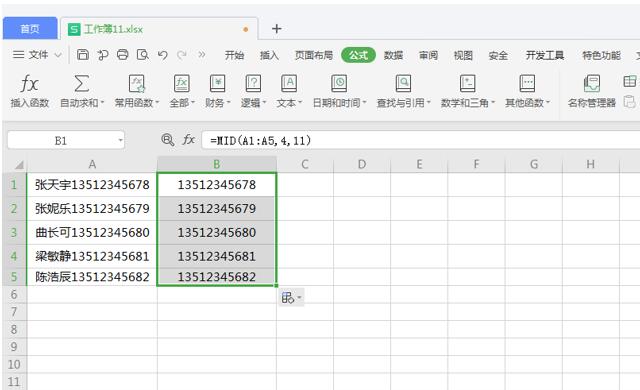Click the Save icon in quick toolbar
The height and width of the screenshot is (390, 640).
point(83,55)
